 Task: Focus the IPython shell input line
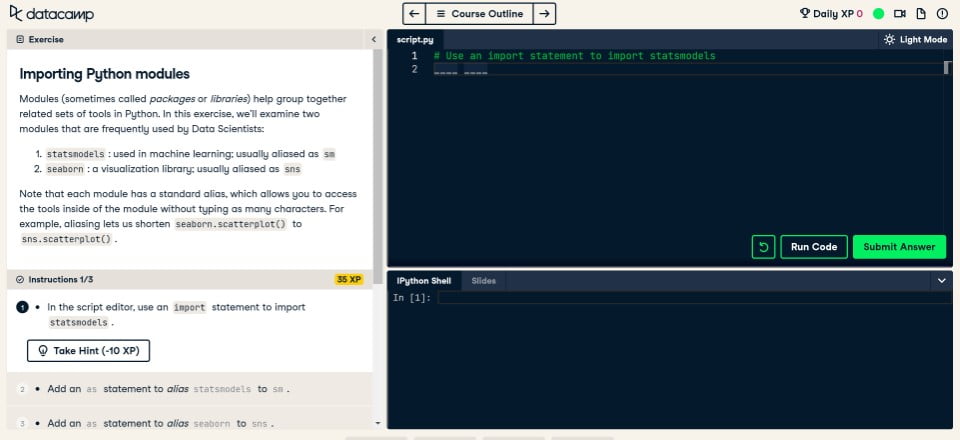(x=695, y=298)
